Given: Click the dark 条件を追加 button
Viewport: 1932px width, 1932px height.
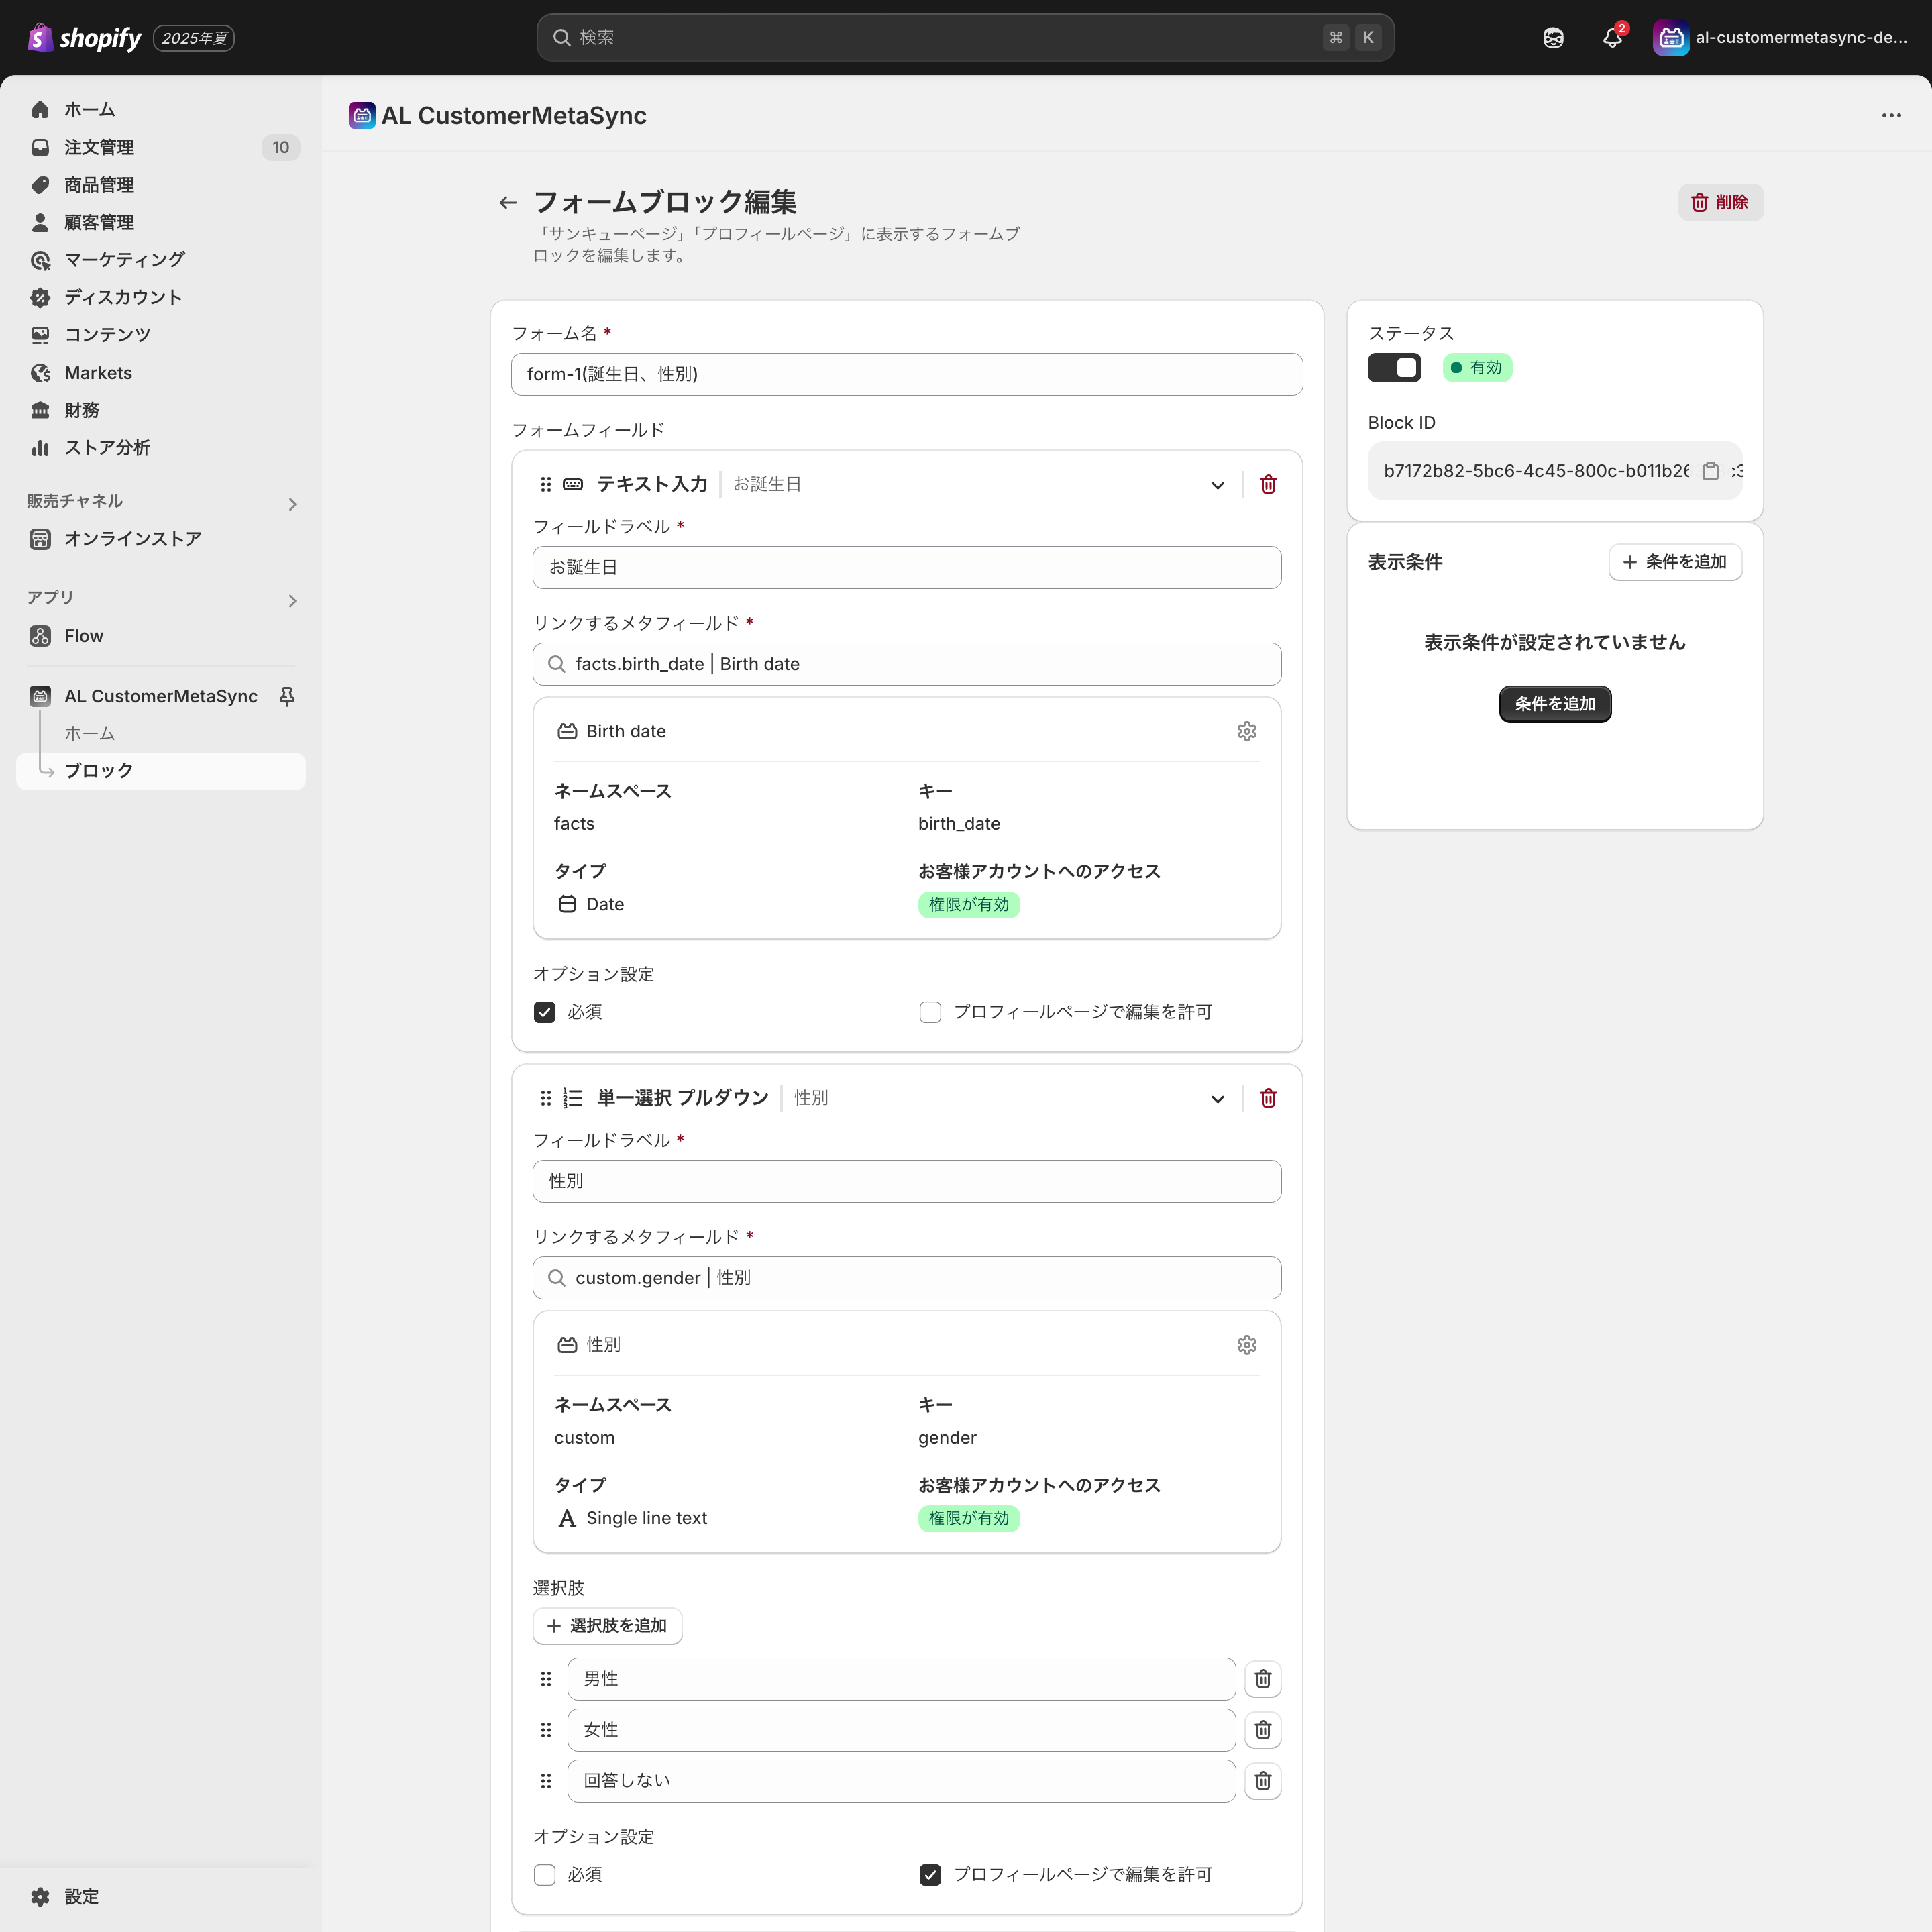Looking at the screenshot, I should tap(1555, 704).
